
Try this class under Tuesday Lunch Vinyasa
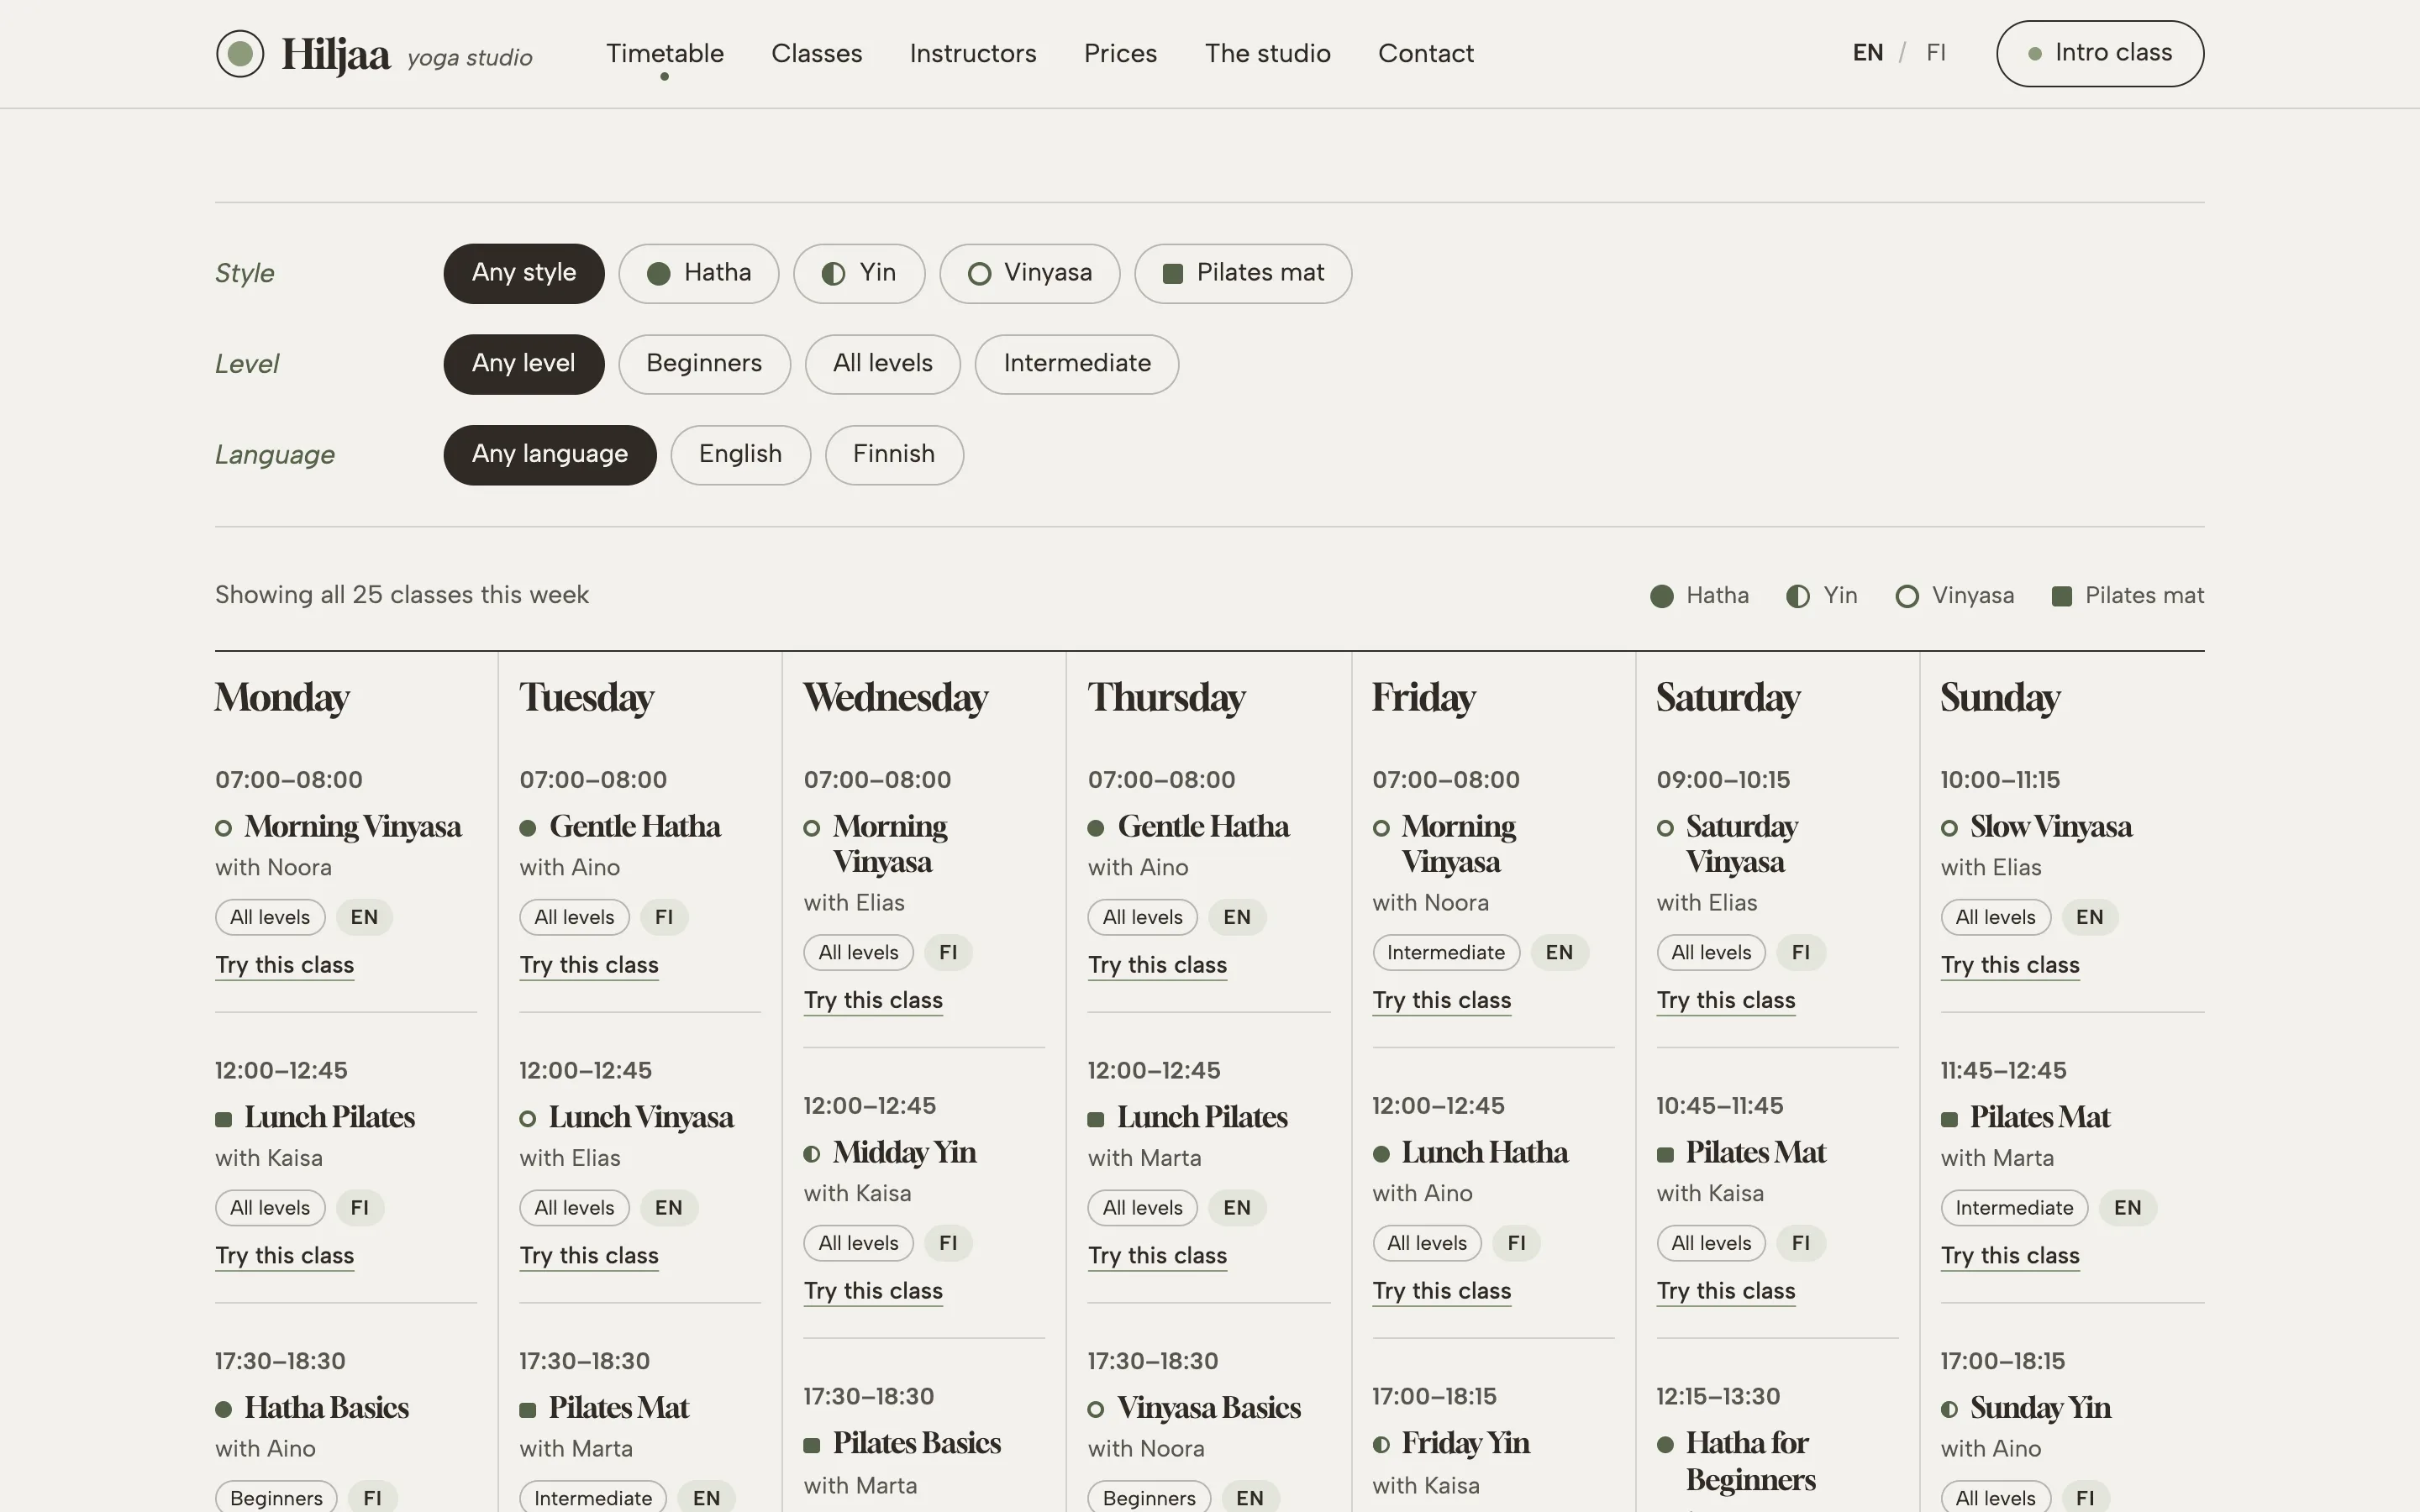click(589, 1257)
